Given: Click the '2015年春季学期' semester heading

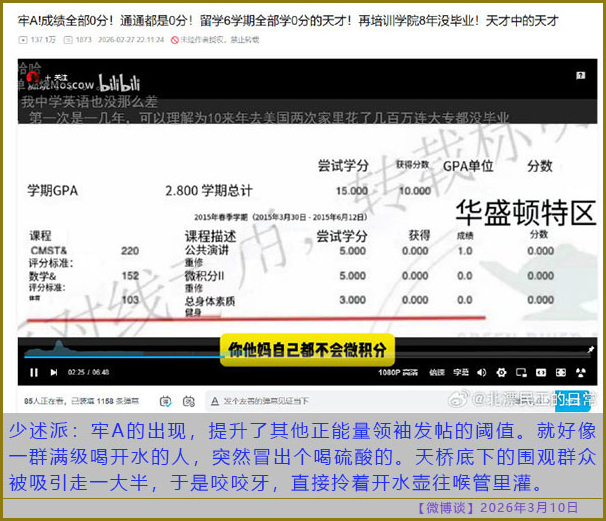Looking at the screenshot, I should pyautogui.click(x=280, y=217).
